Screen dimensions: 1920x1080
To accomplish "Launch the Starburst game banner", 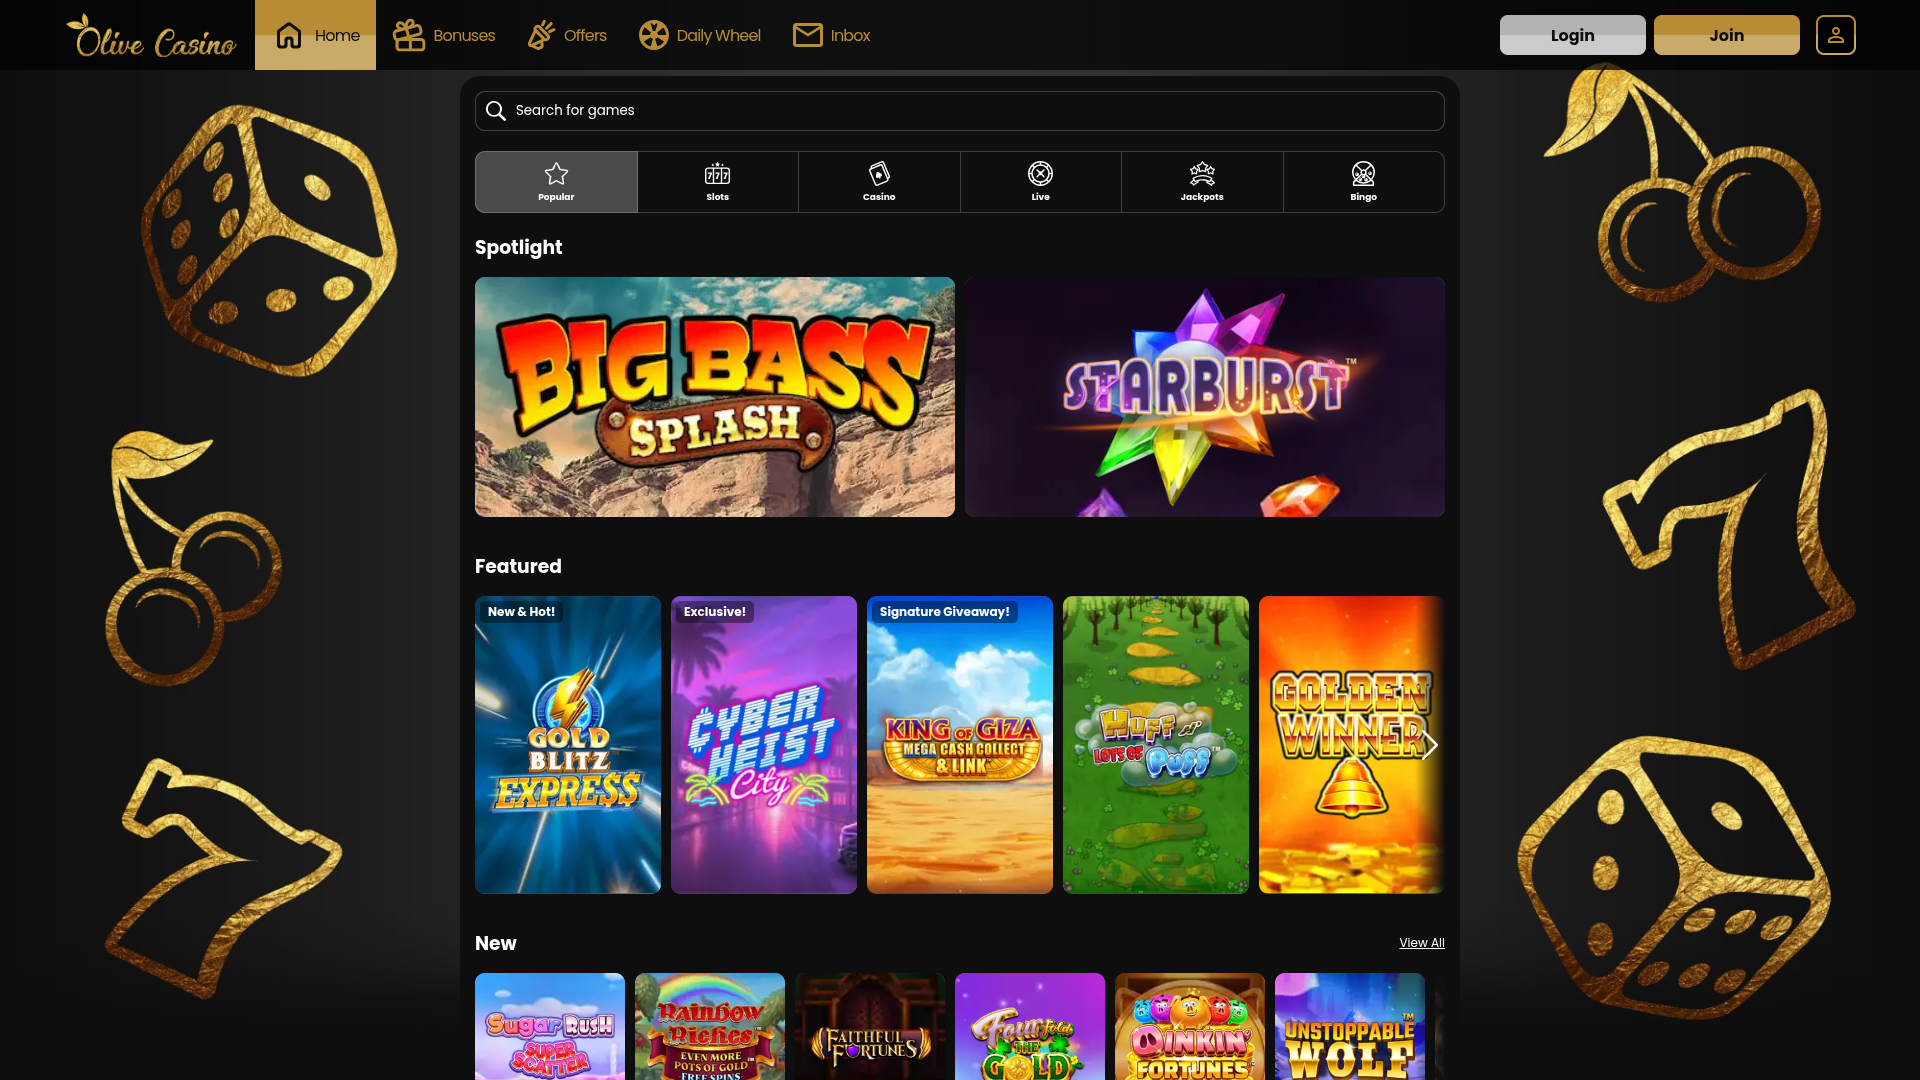I will (1204, 396).
